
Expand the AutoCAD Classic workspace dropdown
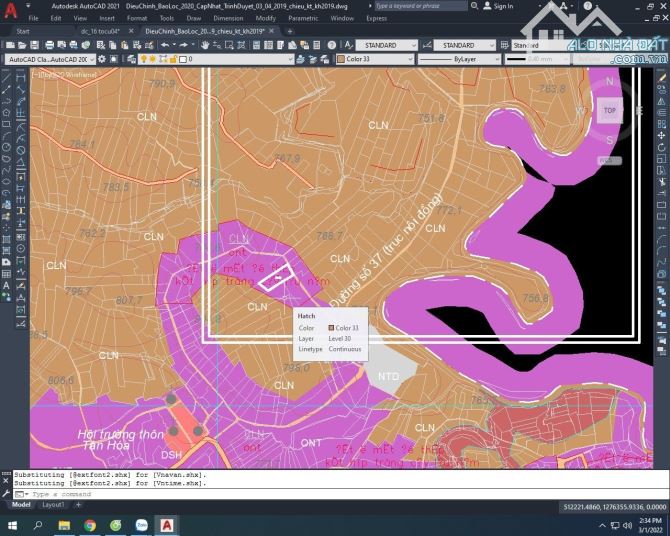47,59
